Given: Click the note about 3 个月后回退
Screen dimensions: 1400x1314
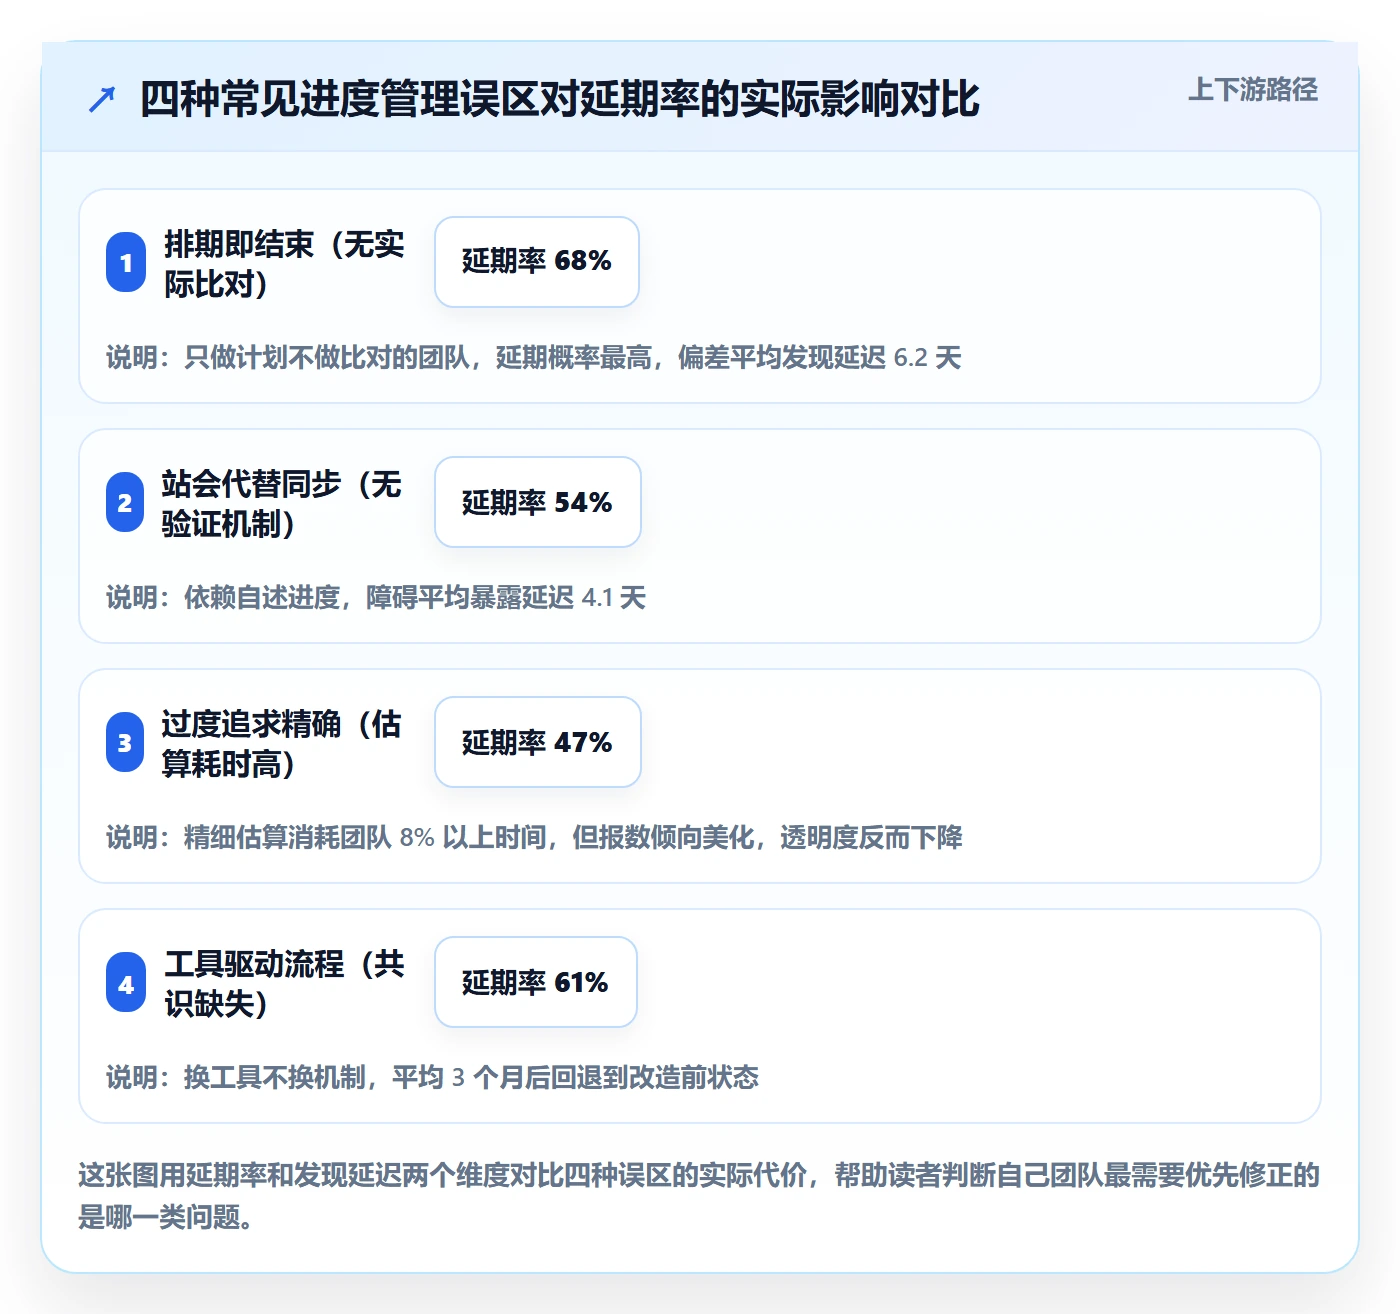Looking at the screenshot, I should tap(432, 1077).
